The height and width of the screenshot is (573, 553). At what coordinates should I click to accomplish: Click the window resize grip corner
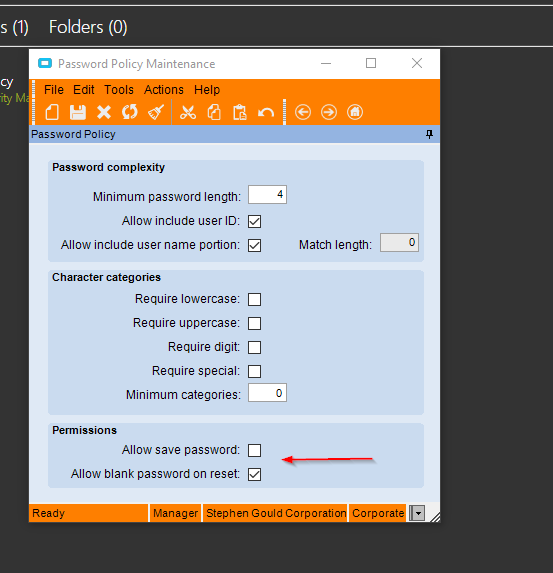click(435, 516)
